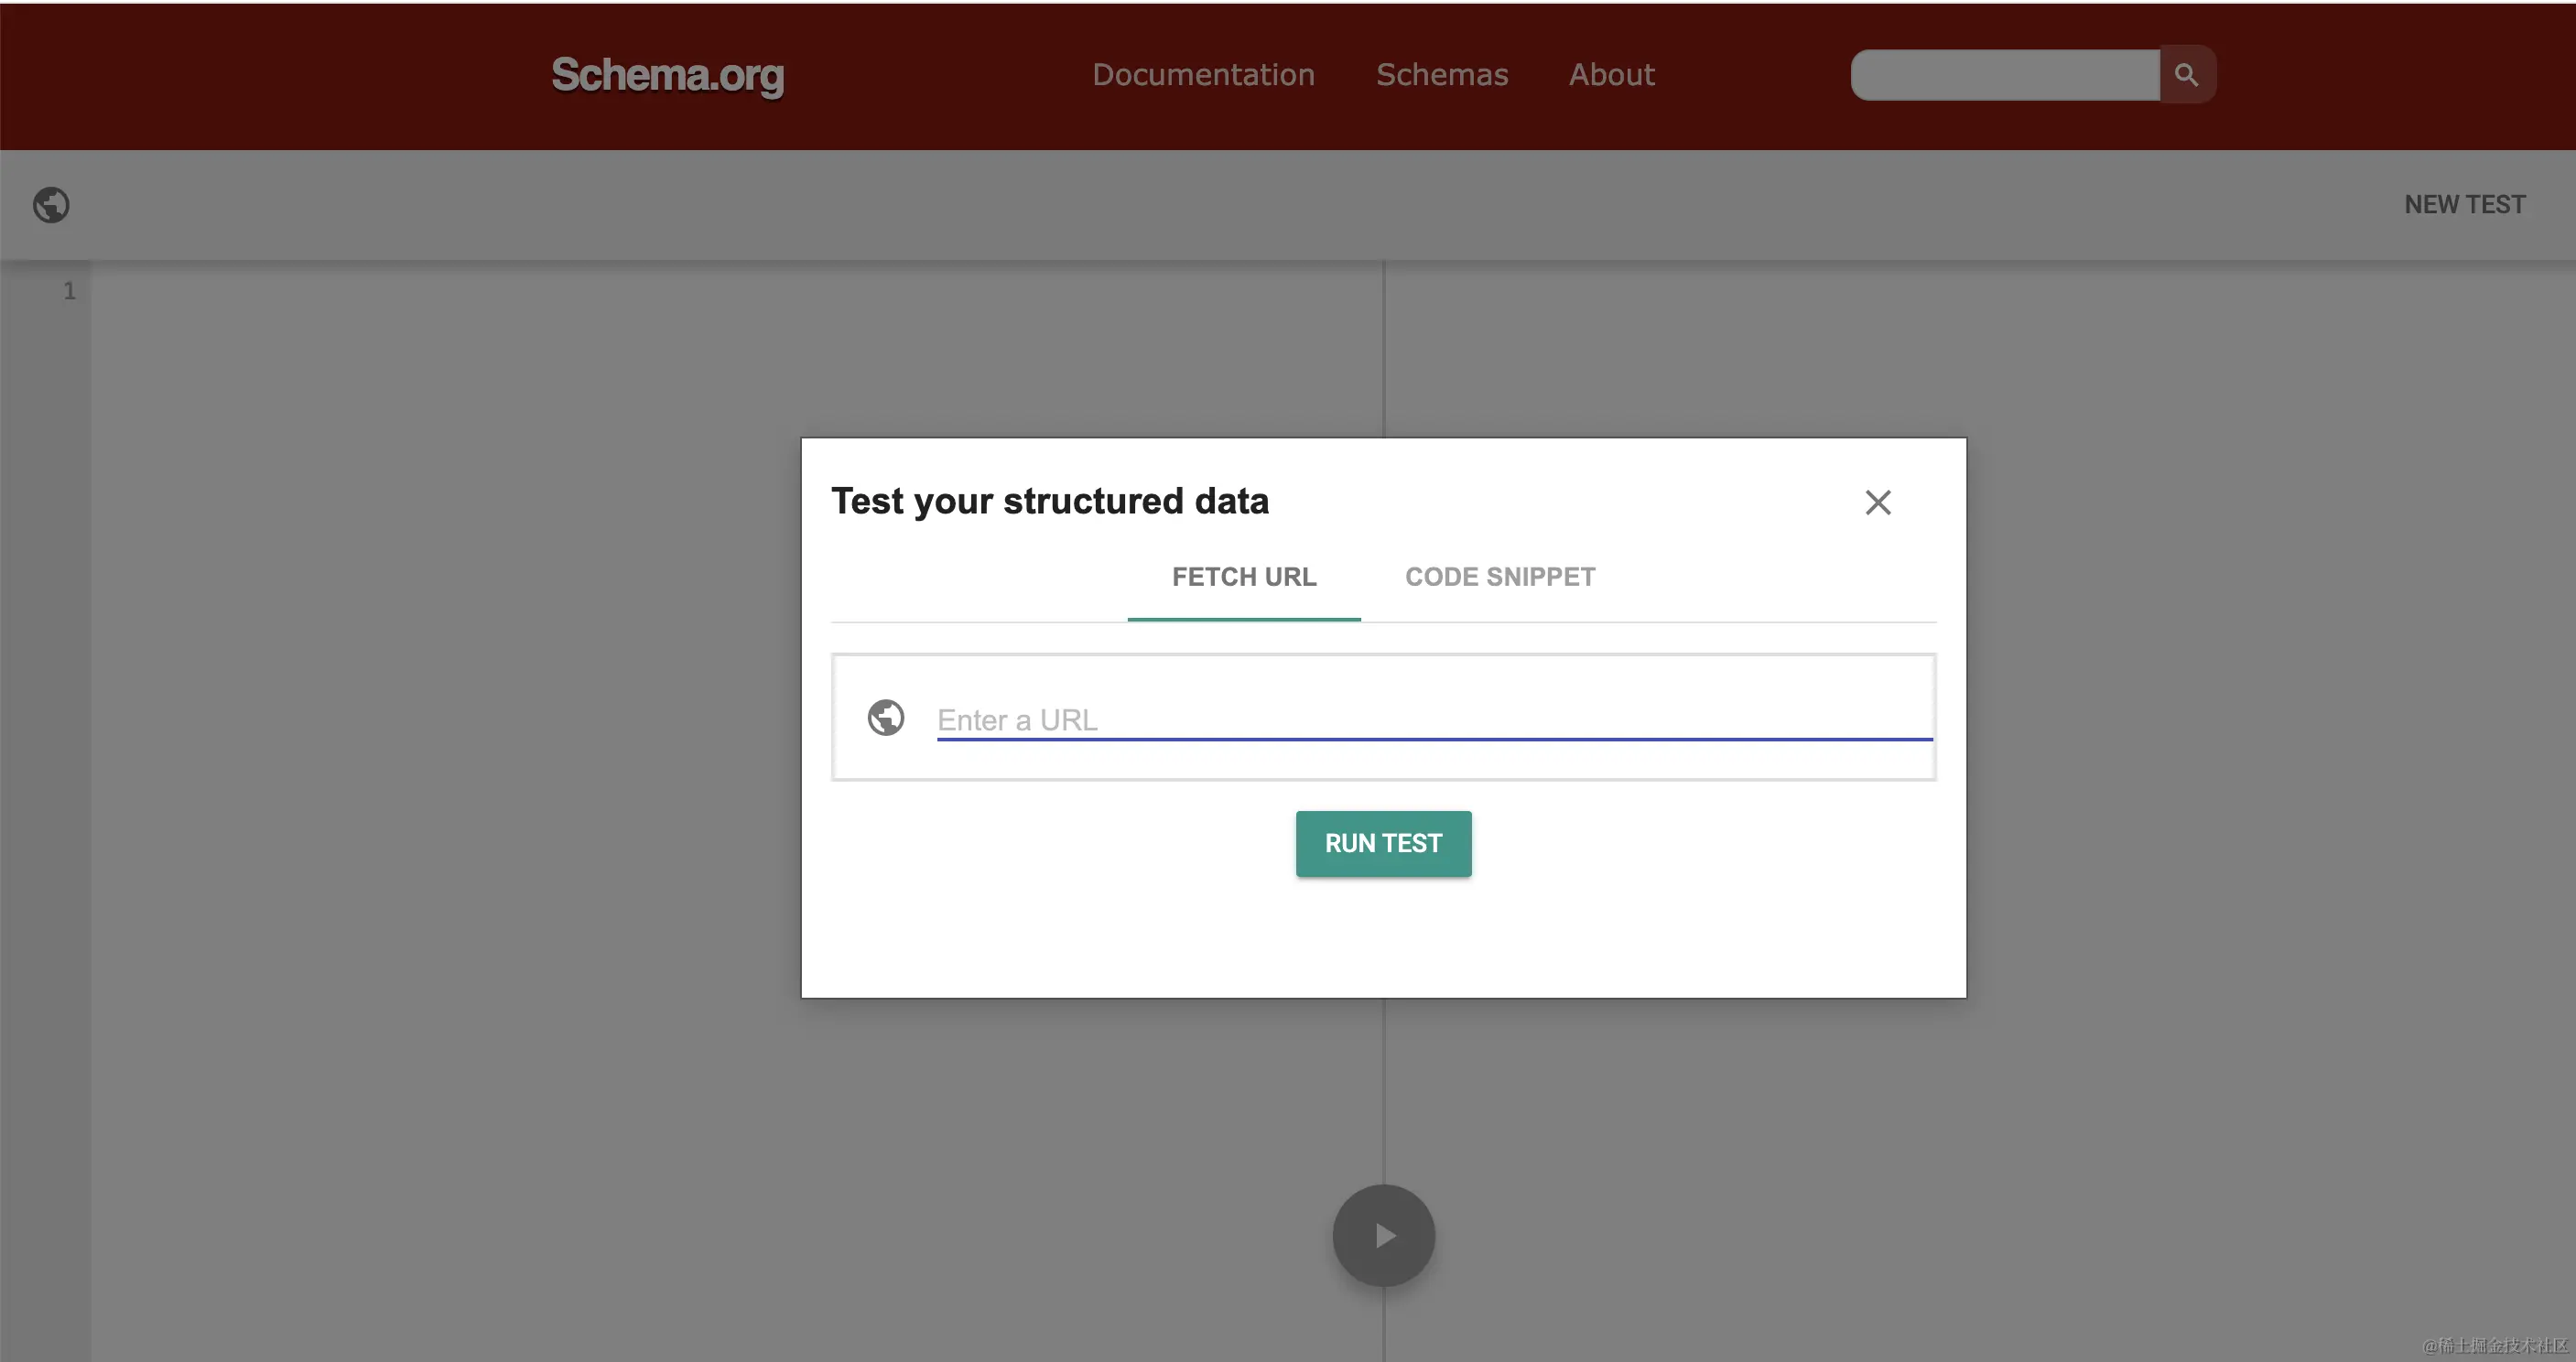Switch to the CODE SNIPPET tab
The height and width of the screenshot is (1362, 2576).
tap(1499, 577)
